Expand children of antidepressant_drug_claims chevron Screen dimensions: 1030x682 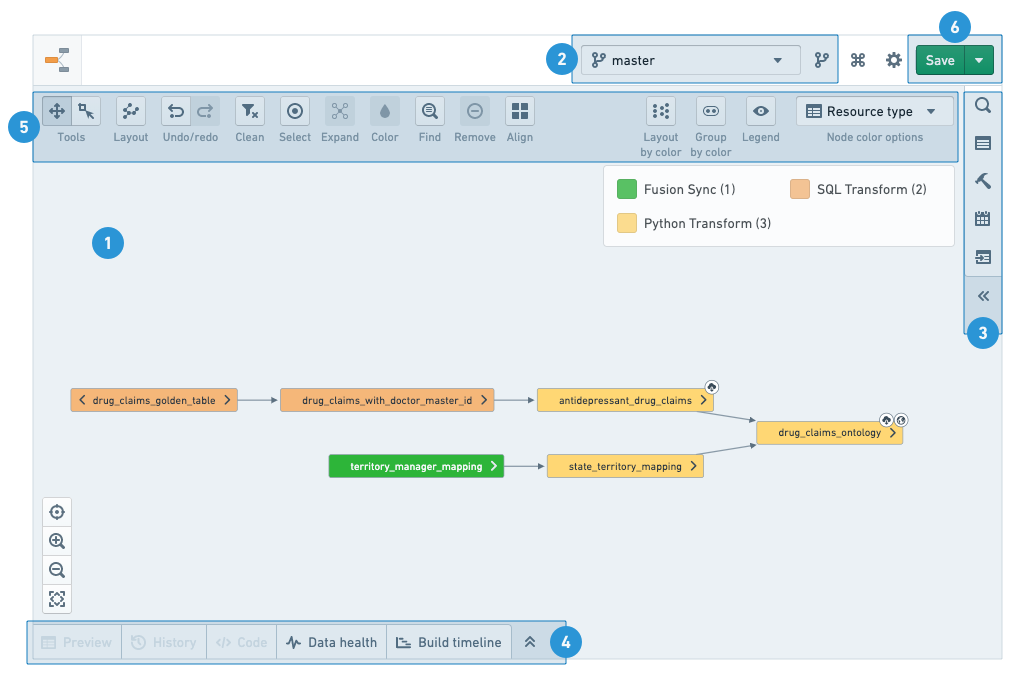click(x=704, y=400)
